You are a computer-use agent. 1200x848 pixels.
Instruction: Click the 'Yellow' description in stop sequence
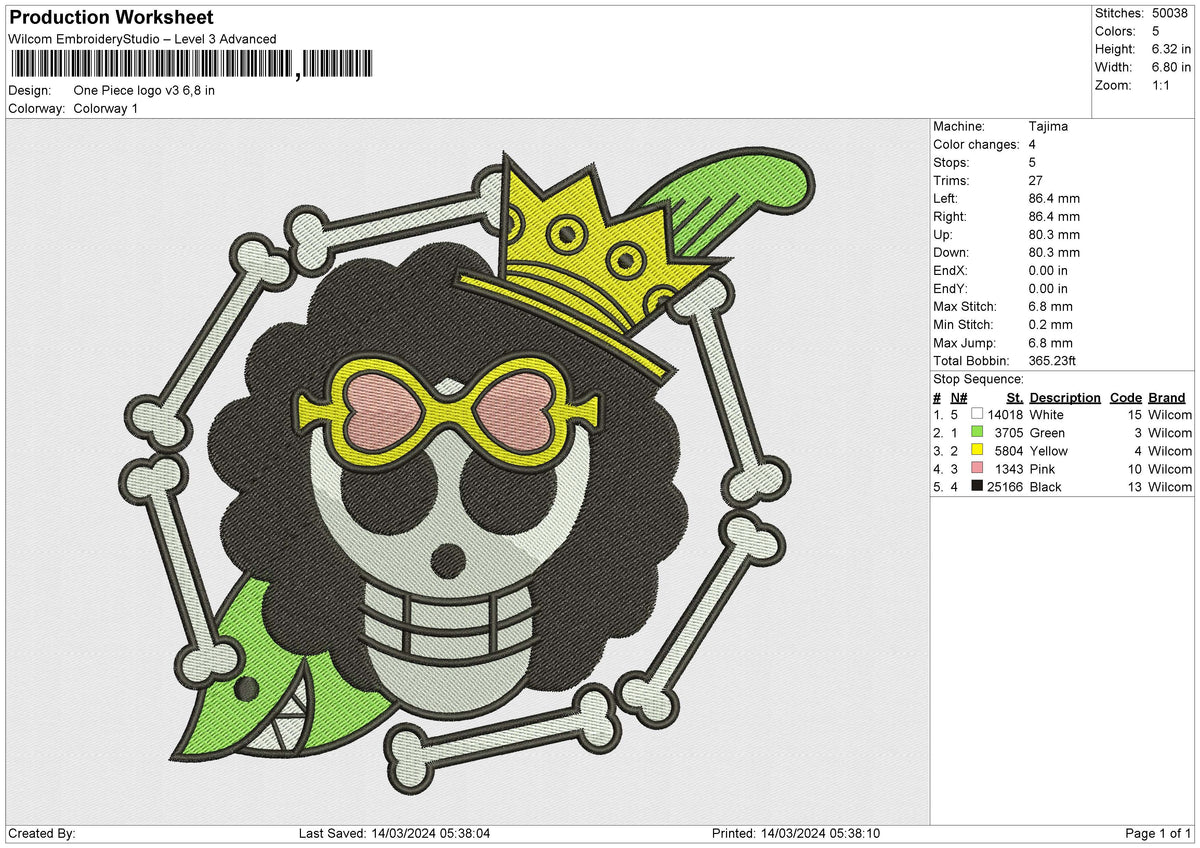1049,450
